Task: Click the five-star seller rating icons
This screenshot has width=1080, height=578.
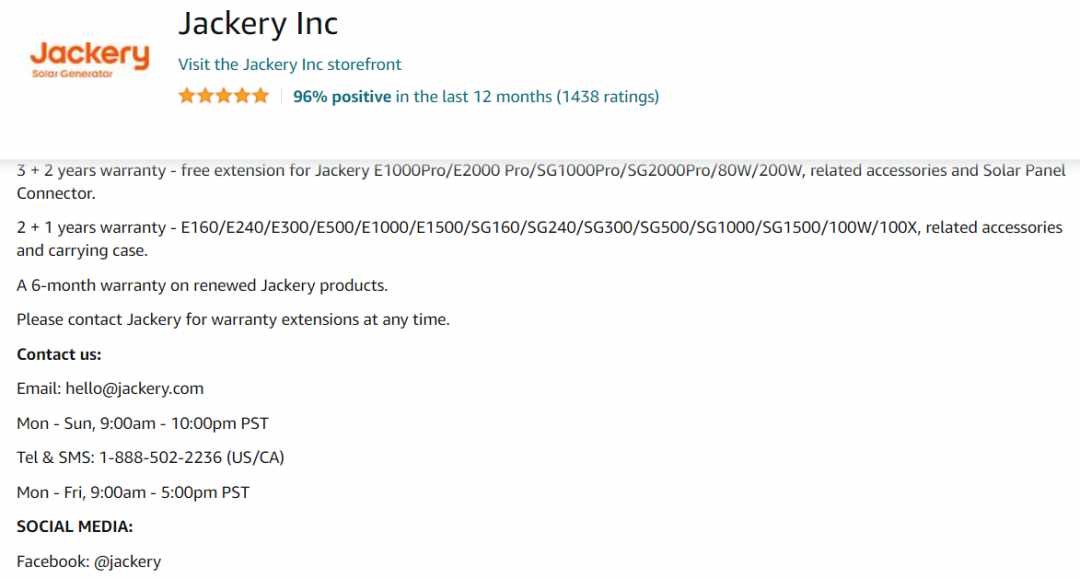Action: [223, 96]
